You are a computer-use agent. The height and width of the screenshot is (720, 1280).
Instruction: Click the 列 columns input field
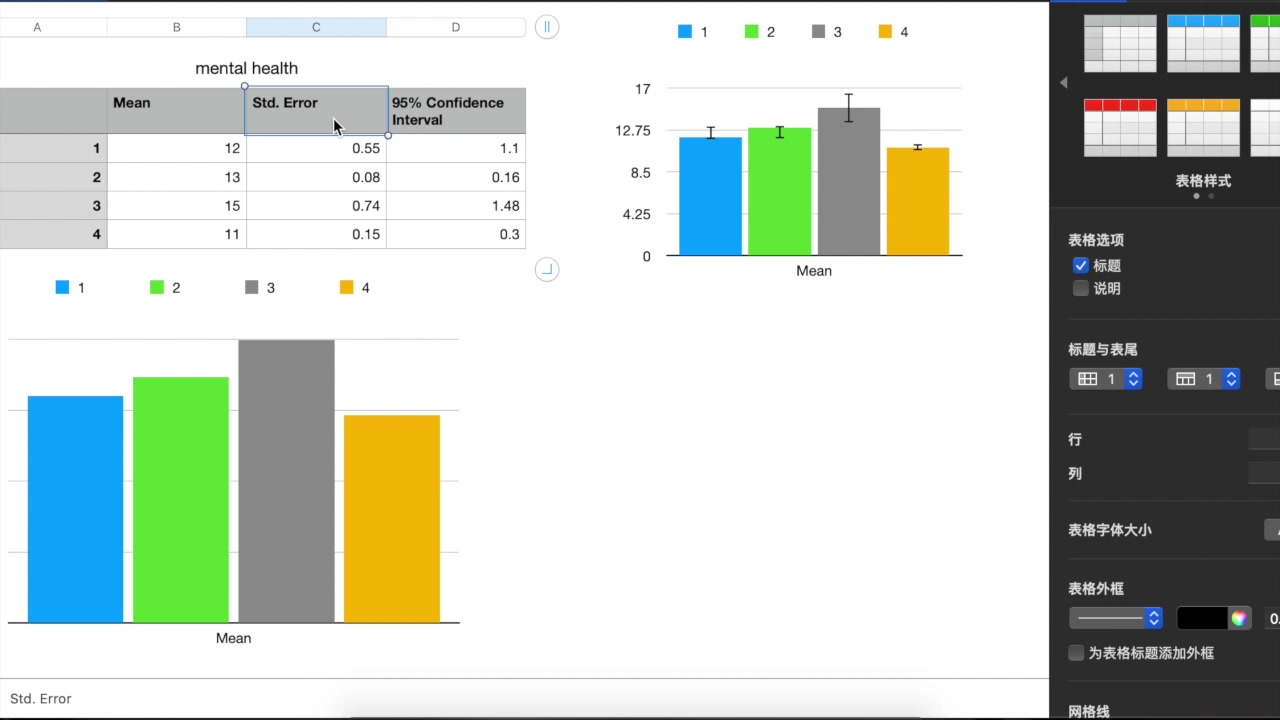click(x=1264, y=473)
